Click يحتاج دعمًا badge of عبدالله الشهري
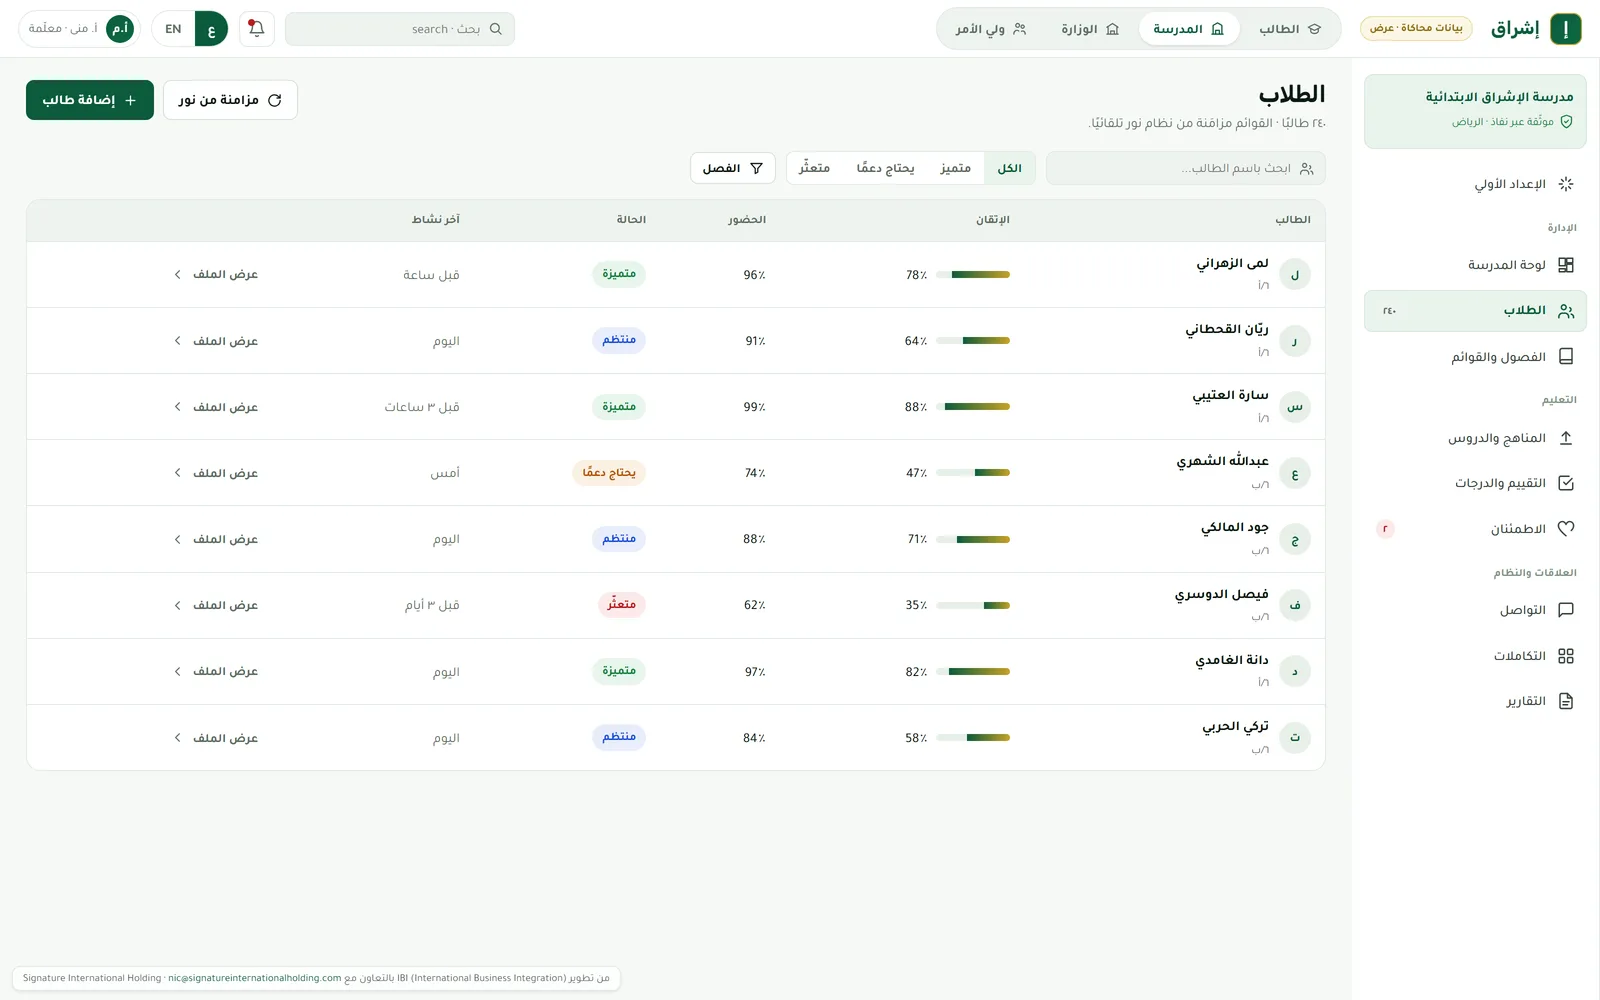The width and height of the screenshot is (1600, 1000). click(609, 472)
